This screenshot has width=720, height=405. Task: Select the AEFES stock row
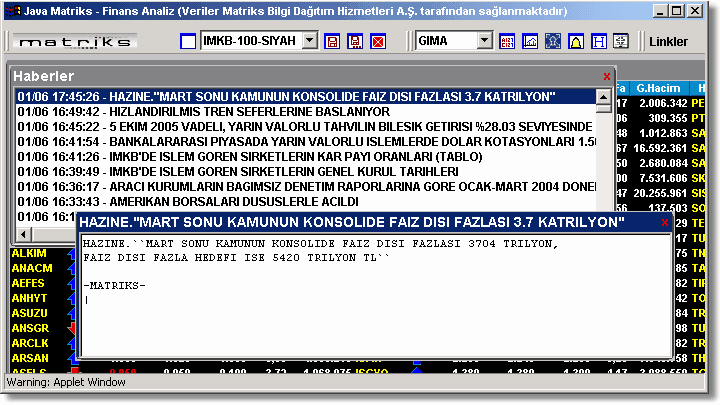tap(28, 283)
